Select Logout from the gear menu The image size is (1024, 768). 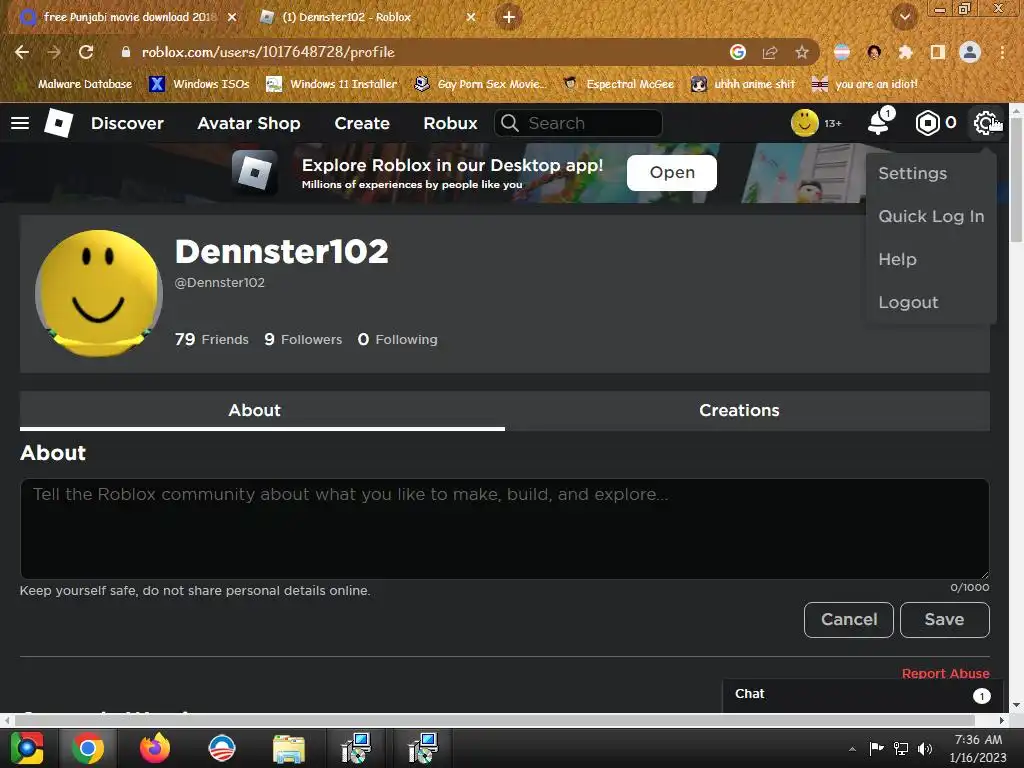(x=908, y=302)
